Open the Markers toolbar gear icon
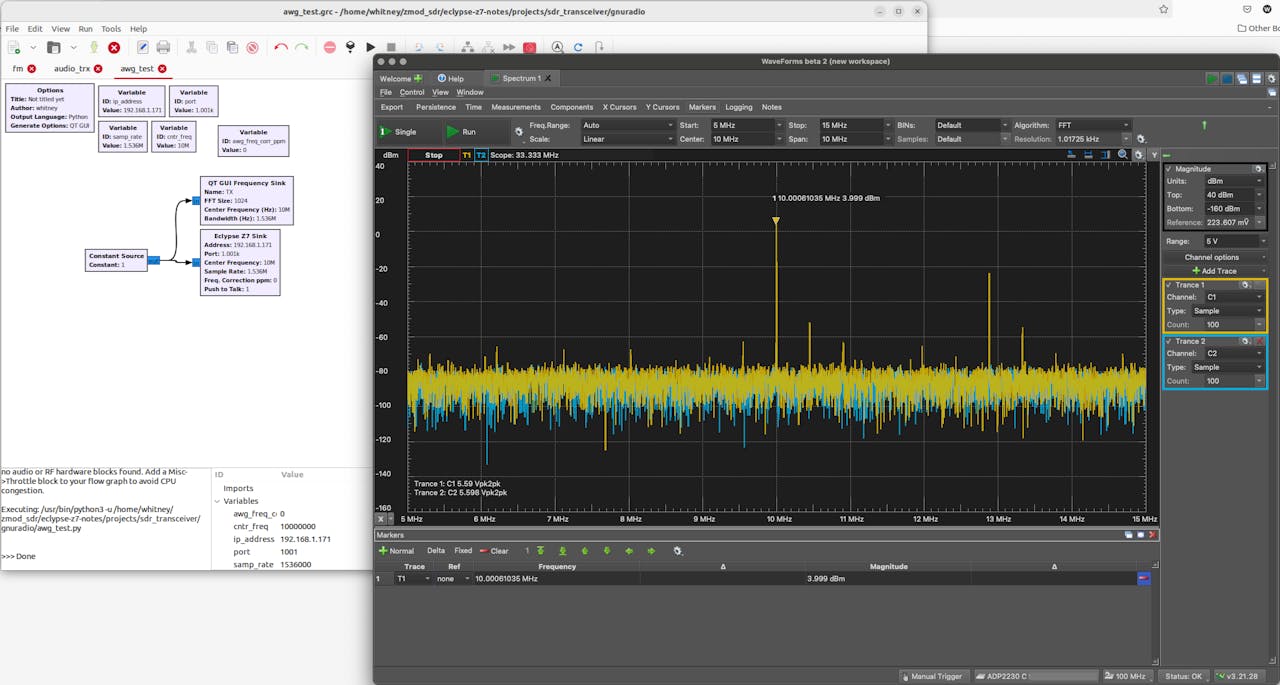The width and height of the screenshot is (1280, 685). (x=678, y=551)
